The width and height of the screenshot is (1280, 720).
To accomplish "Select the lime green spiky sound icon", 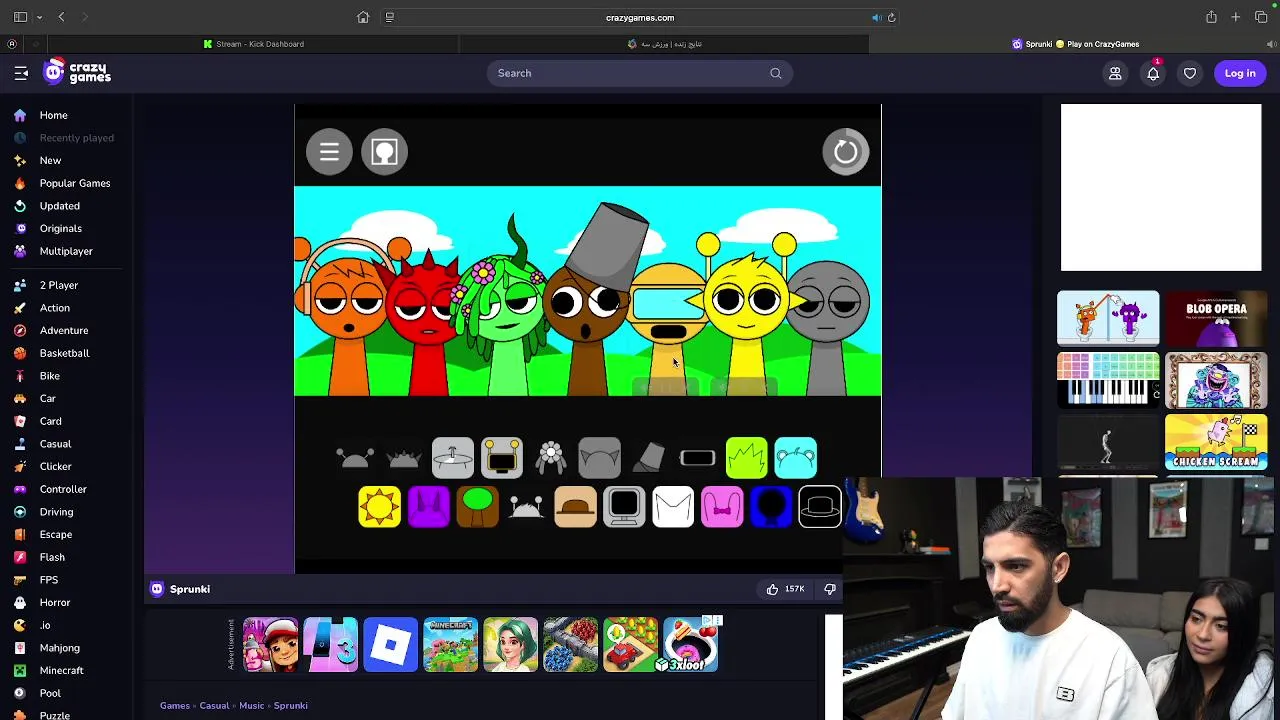I will pyautogui.click(x=746, y=458).
